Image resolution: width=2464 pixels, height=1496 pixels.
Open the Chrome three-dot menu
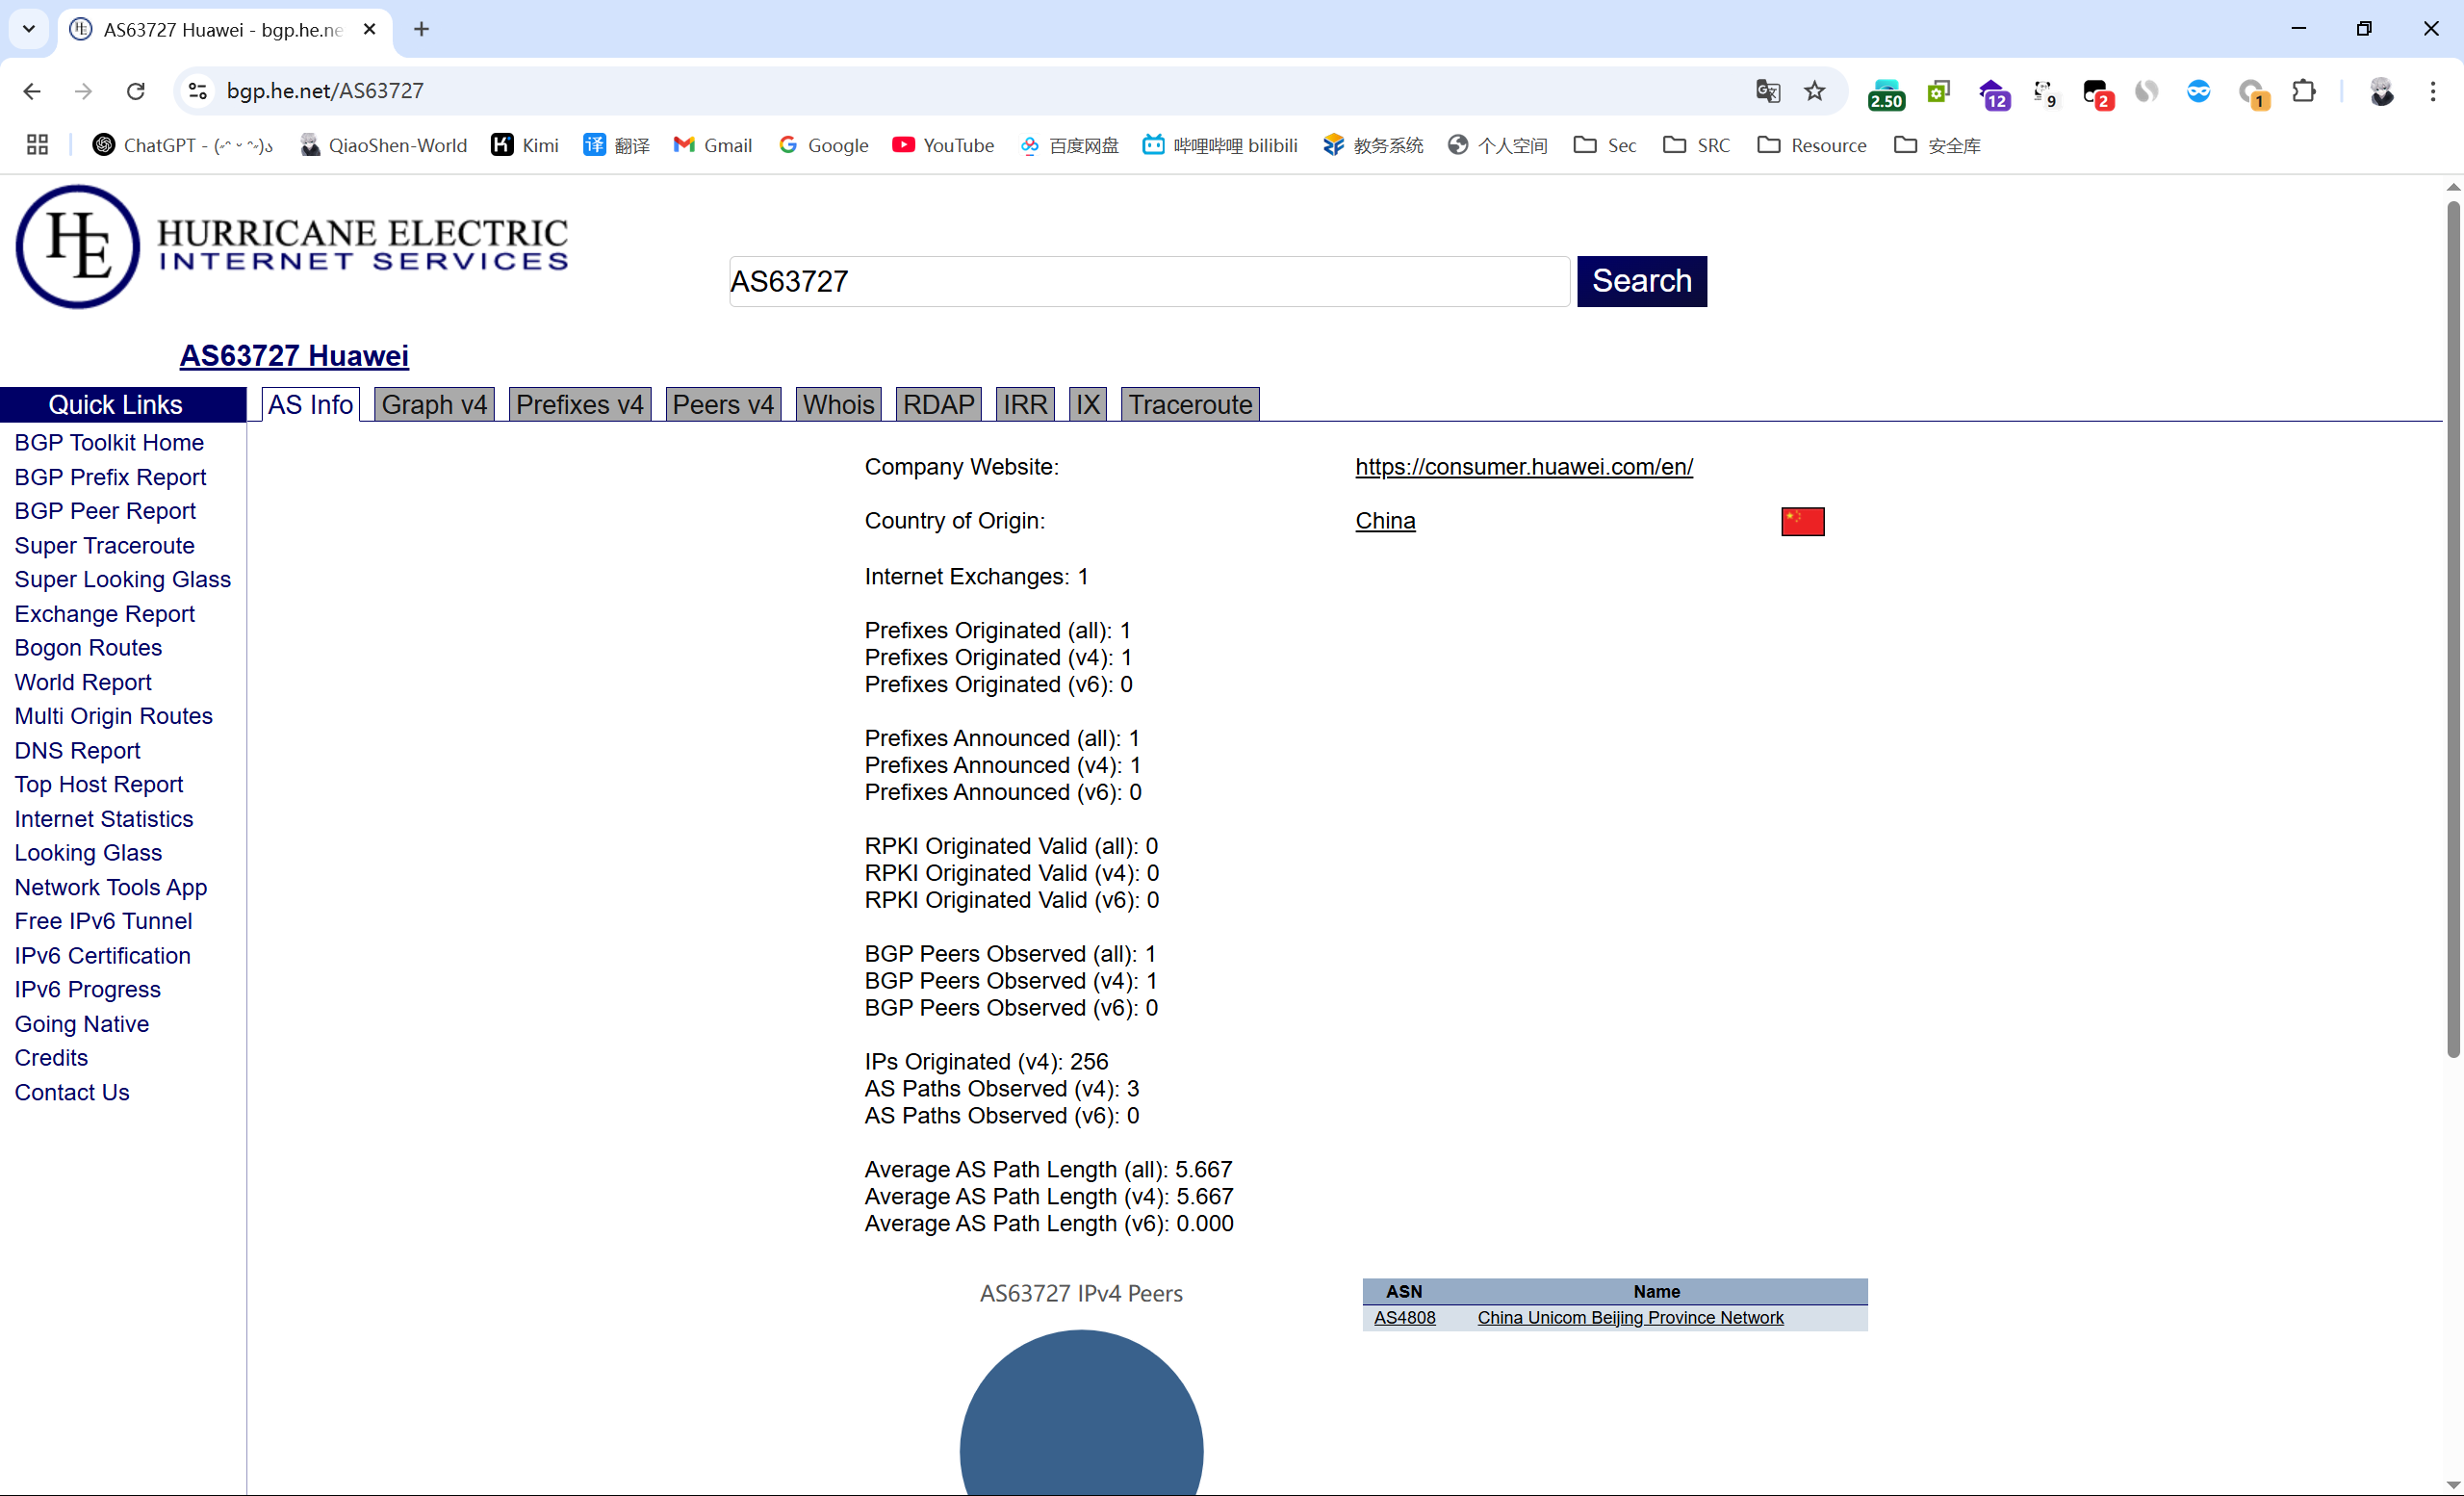pos(2432,91)
